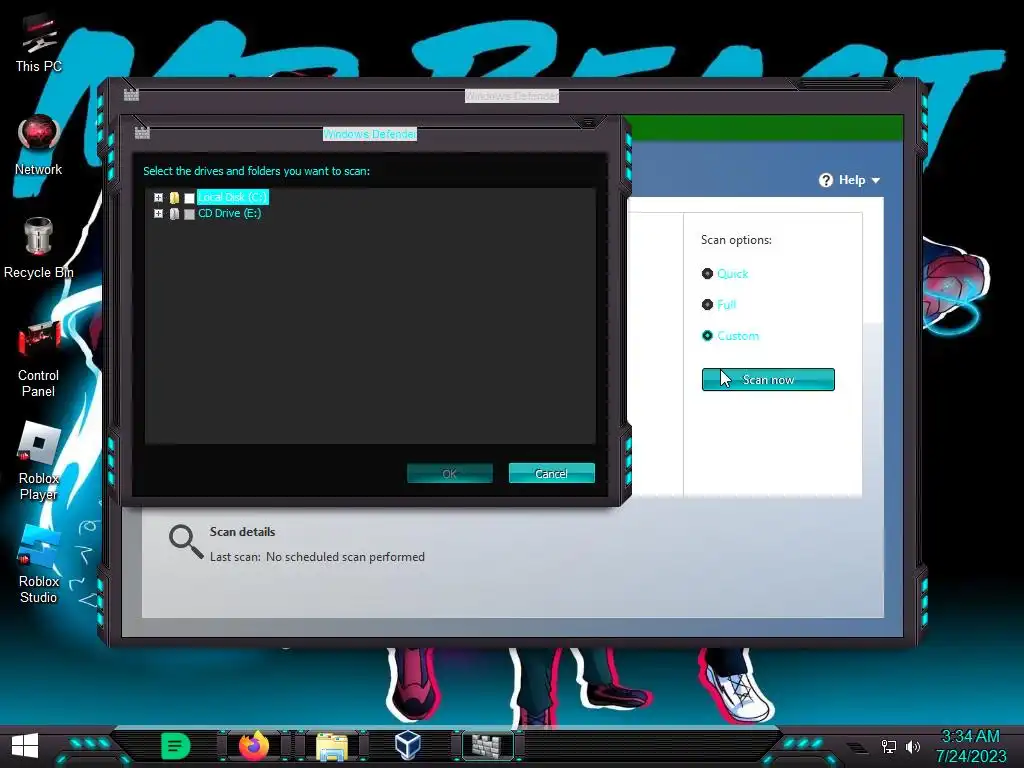The width and height of the screenshot is (1024, 768).
Task: Click the tray notification lines icon
Action: [857, 747]
